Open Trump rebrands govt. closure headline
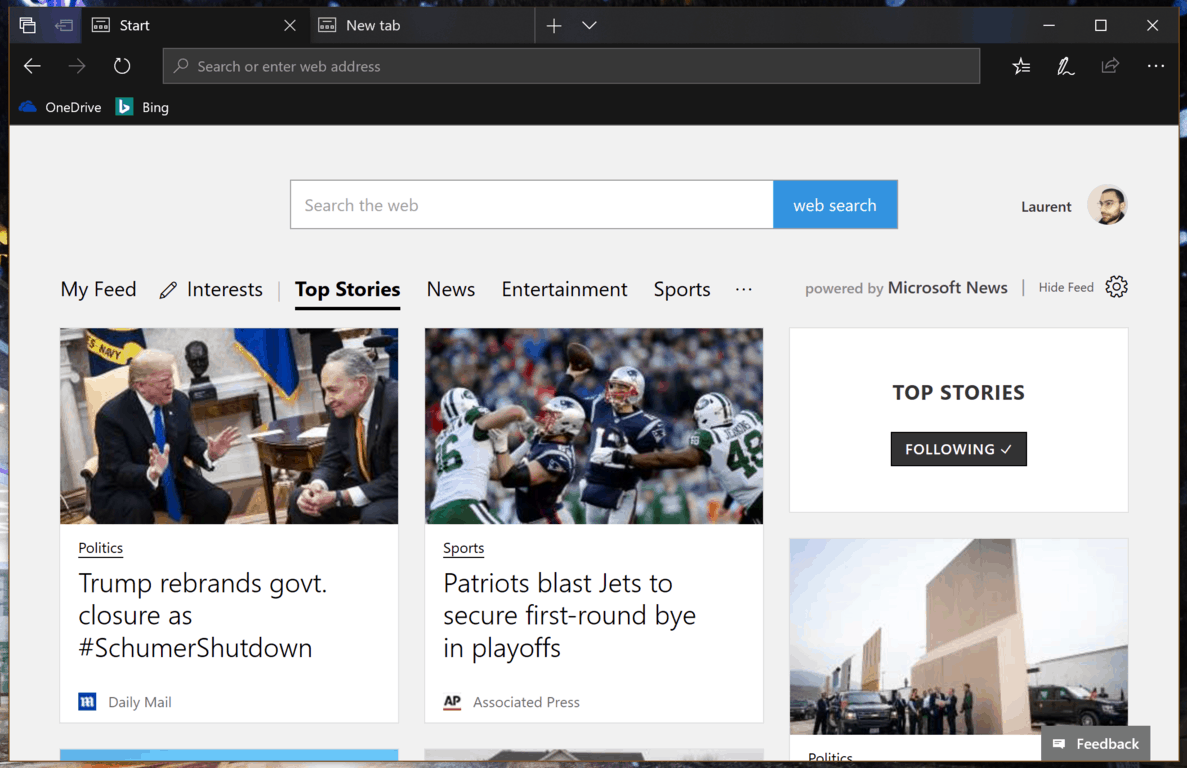The image size is (1187, 768). point(203,615)
